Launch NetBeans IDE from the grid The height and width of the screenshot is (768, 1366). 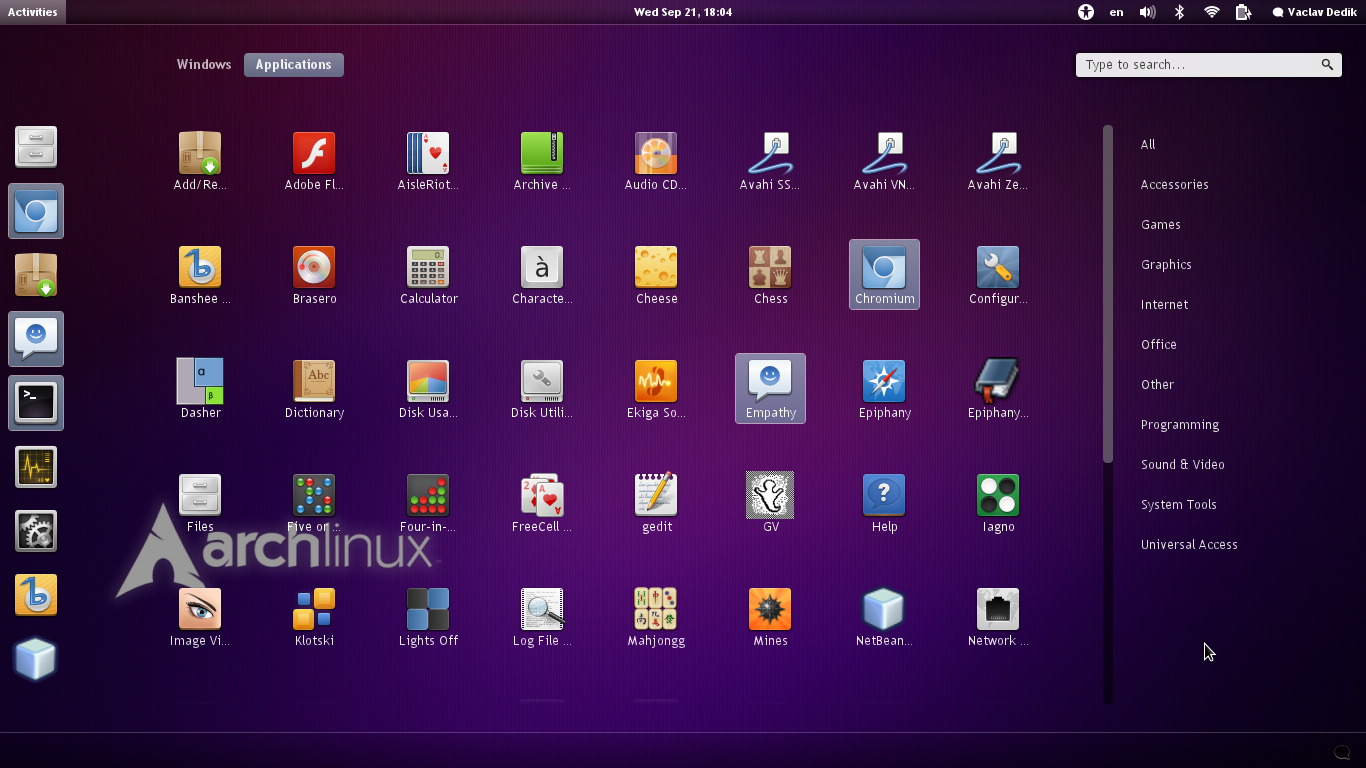(884, 617)
